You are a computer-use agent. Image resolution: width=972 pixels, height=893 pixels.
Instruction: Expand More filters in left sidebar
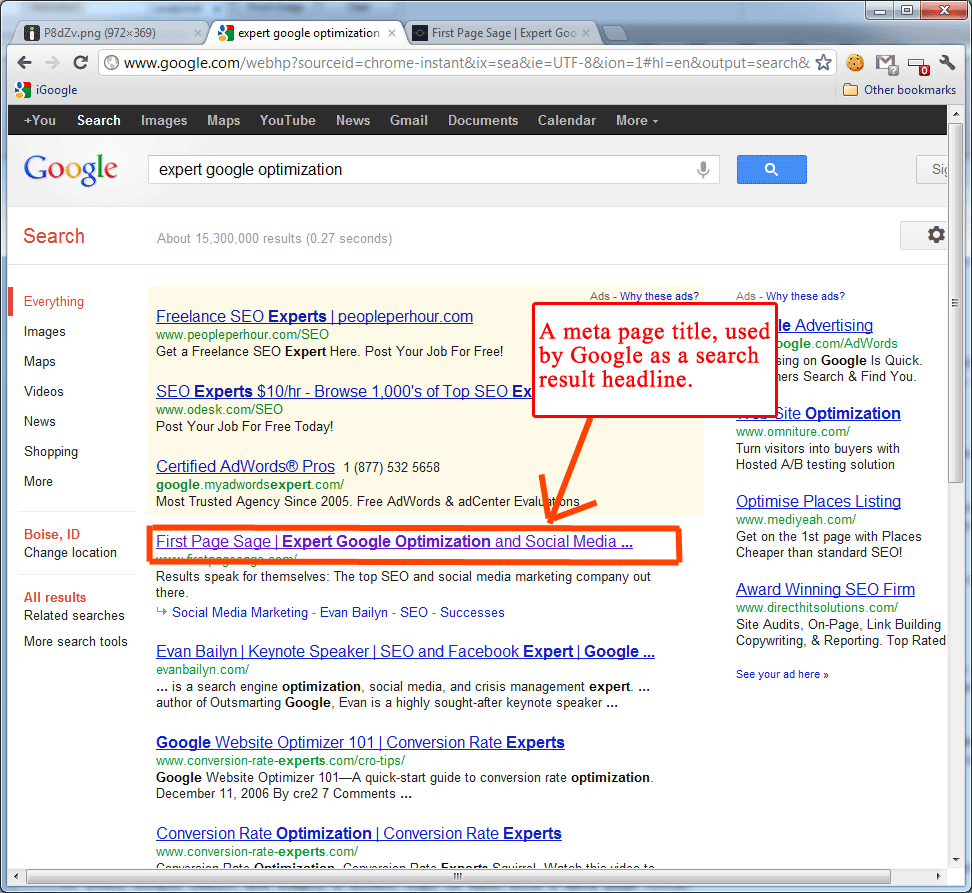38,482
